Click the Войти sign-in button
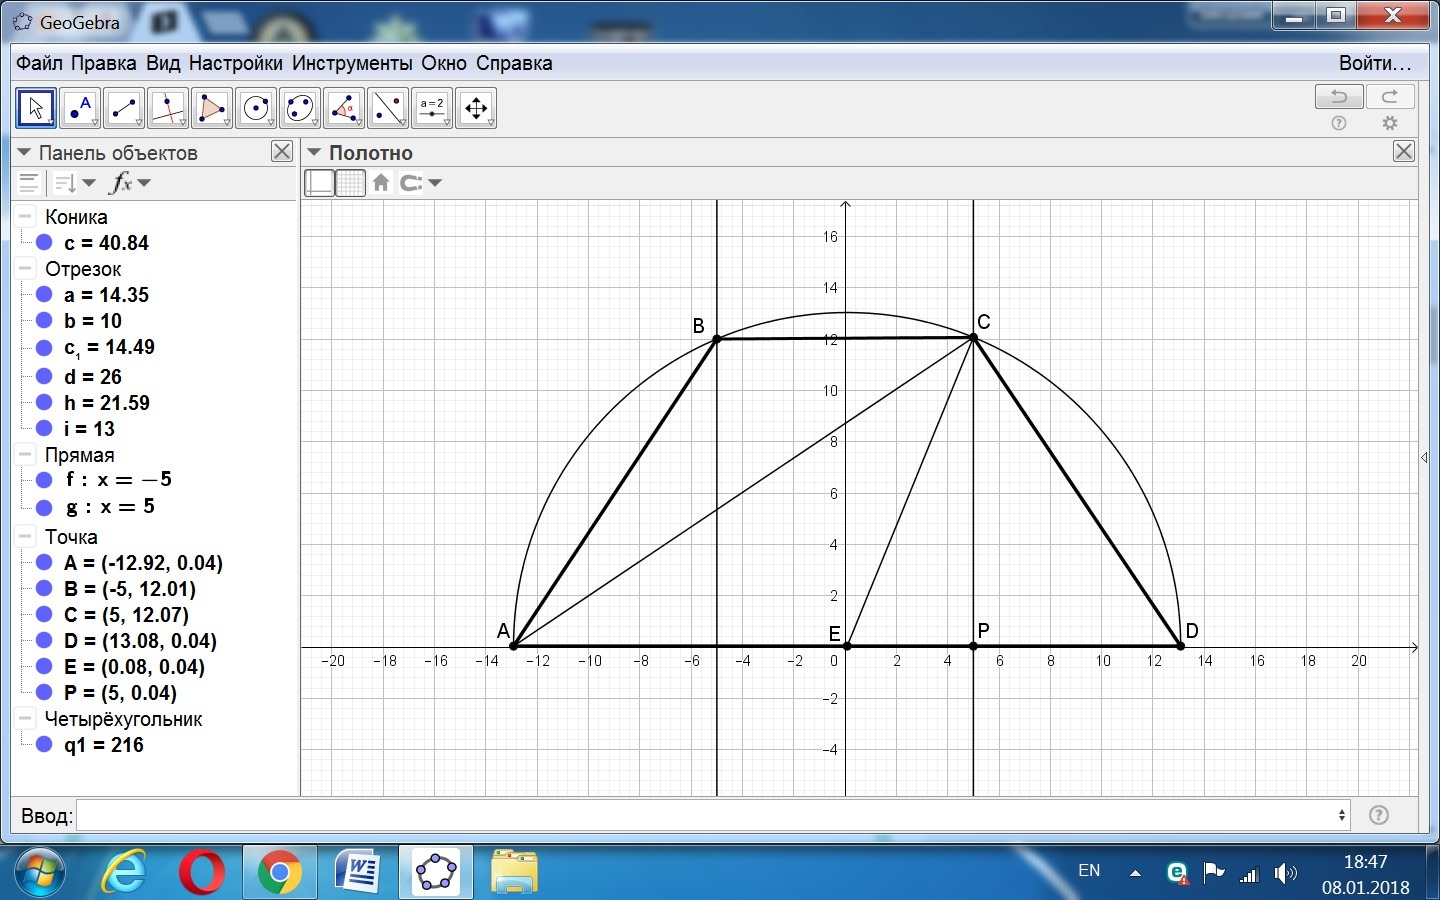1440x900 pixels. pos(1375,63)
